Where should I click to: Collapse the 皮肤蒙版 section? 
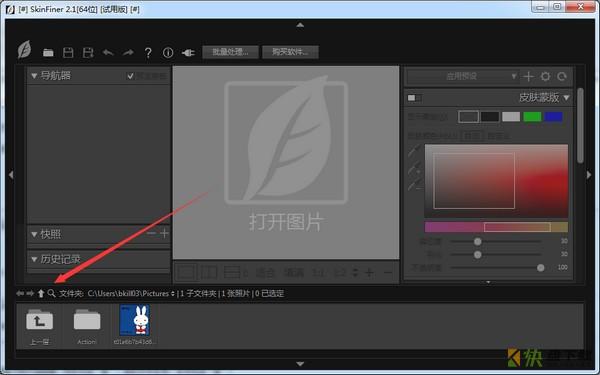[567, 98]
